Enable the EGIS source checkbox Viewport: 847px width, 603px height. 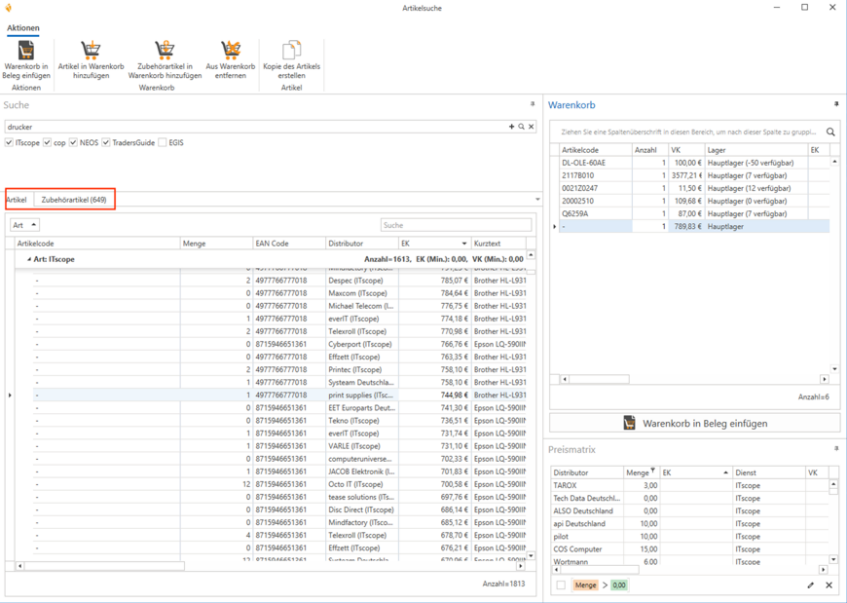coord(163,143)
